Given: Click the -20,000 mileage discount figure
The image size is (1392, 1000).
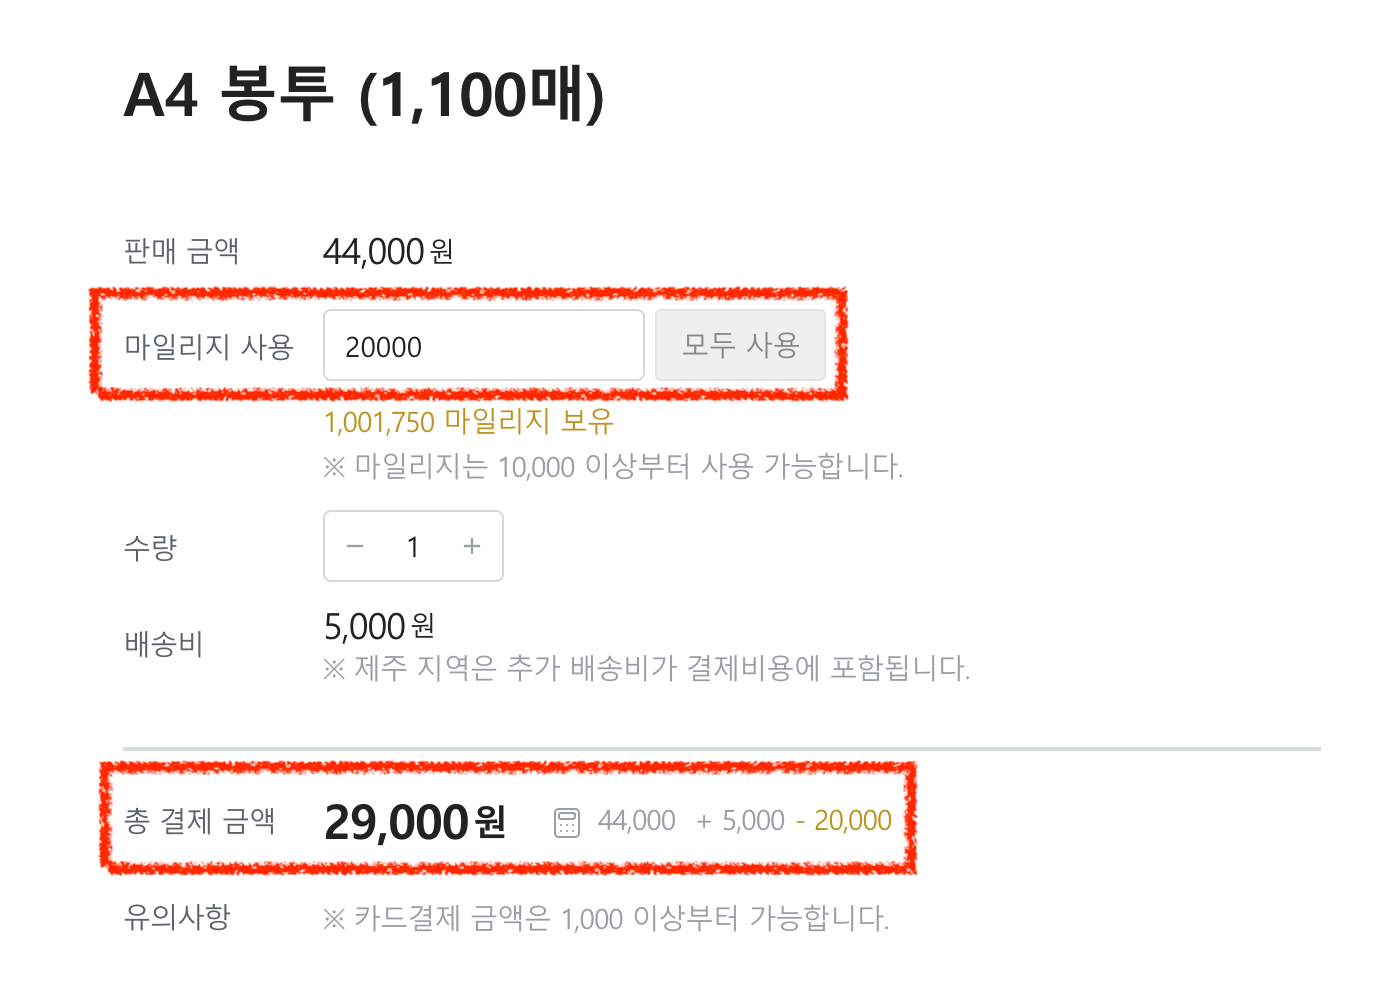Looking at the screenshot, I should [844, 821].
